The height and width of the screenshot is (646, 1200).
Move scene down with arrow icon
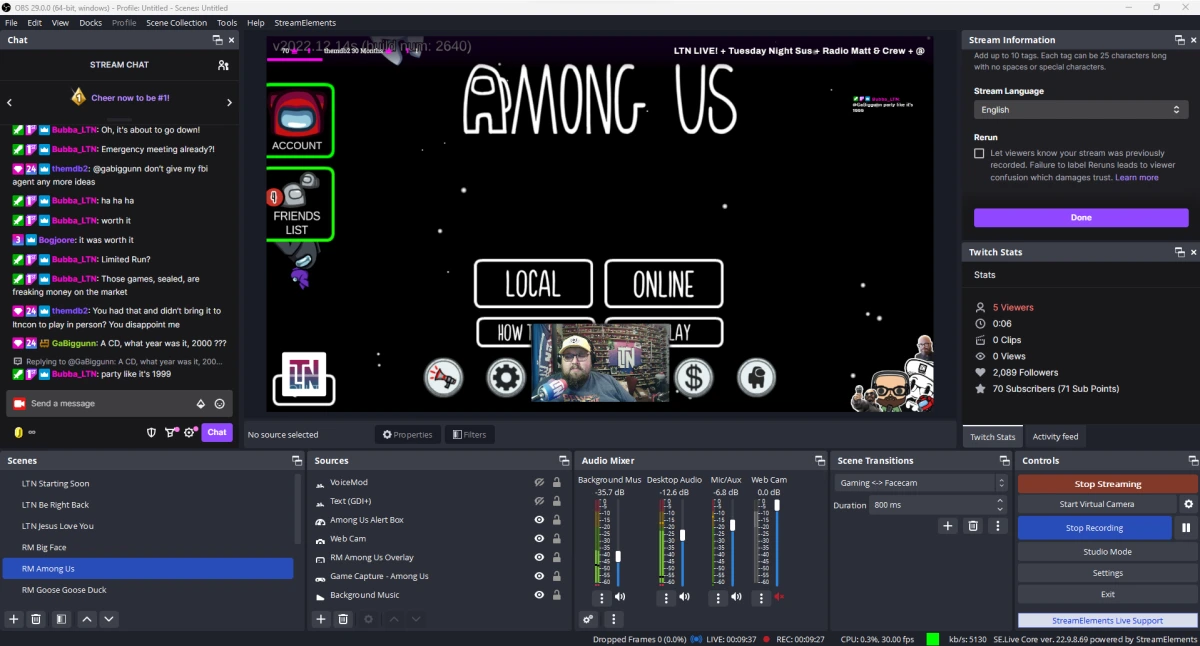tap(109, 619)
